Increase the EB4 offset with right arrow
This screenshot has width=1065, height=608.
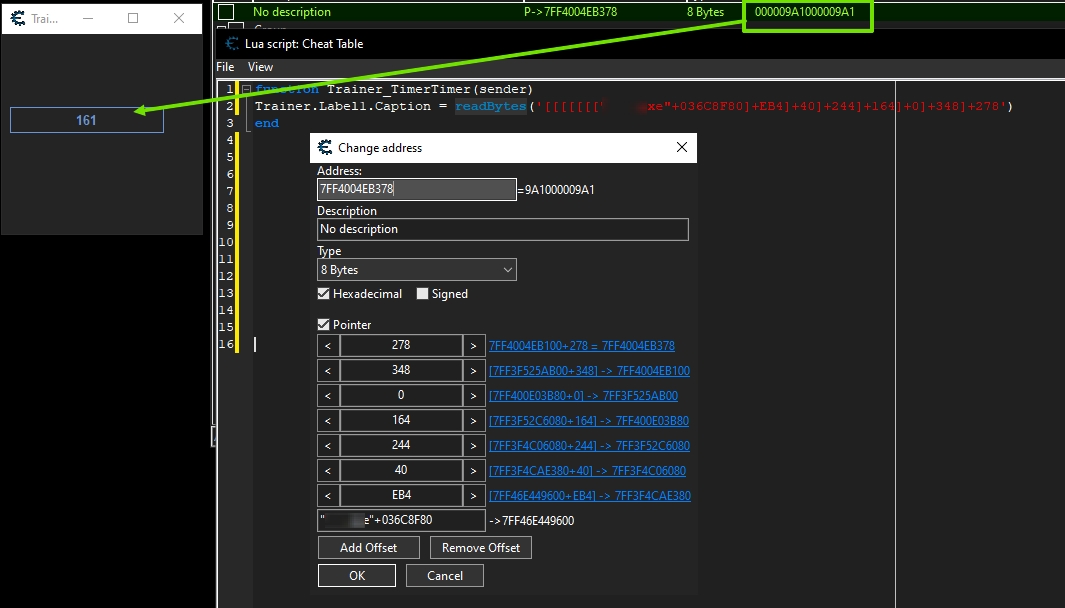click(473, 495)
